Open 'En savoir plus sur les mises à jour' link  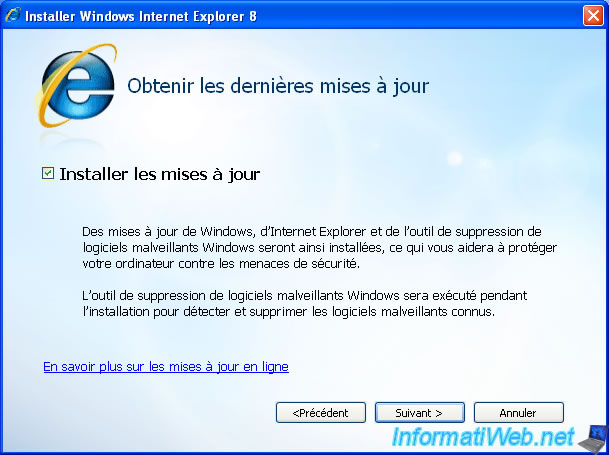pos(166,366)
